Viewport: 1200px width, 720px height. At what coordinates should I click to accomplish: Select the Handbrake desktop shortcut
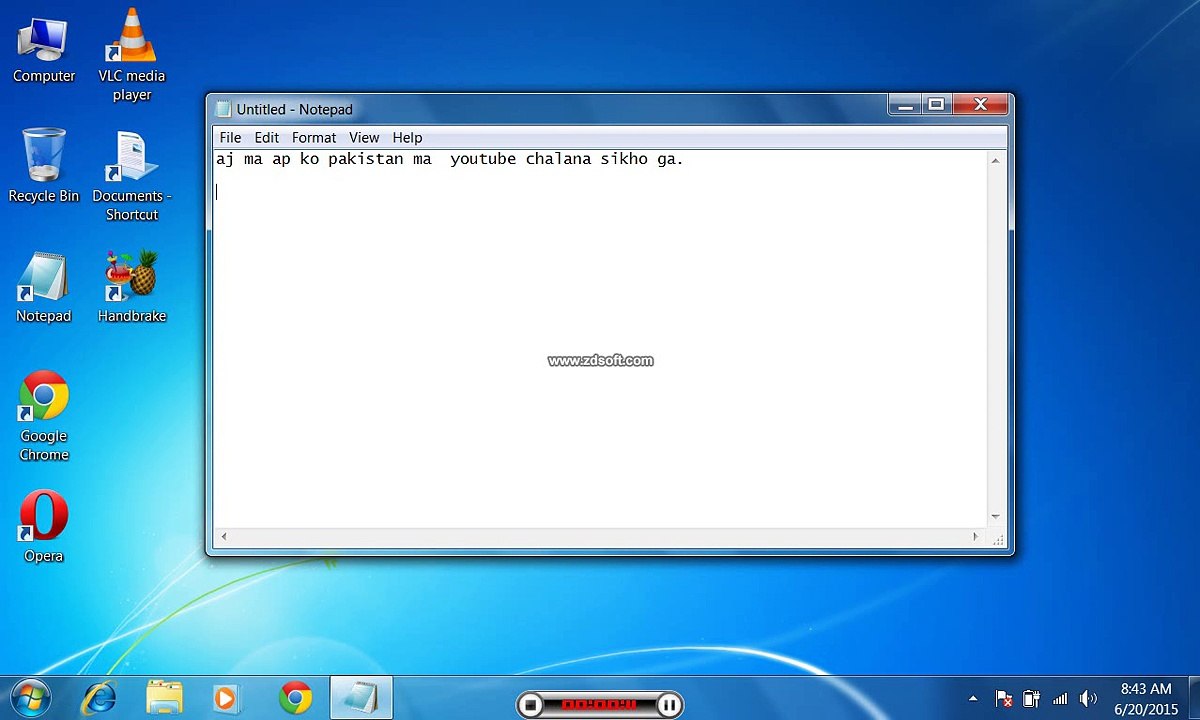(131, 288)
